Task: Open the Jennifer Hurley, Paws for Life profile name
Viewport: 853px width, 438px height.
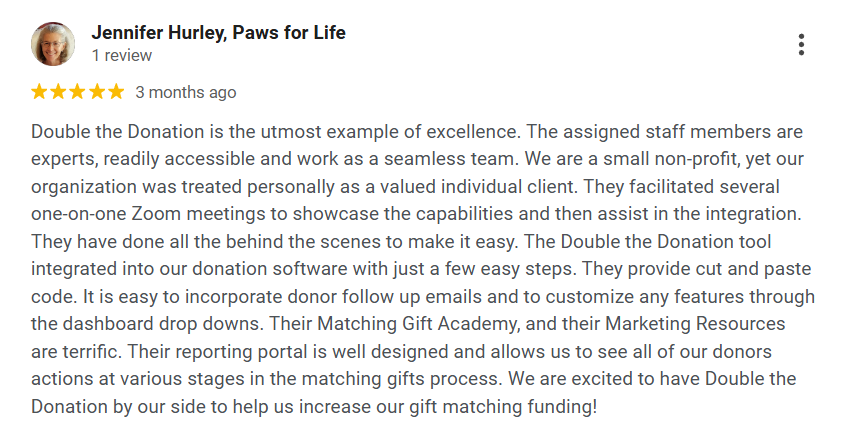Action: (x=218, y=33)
